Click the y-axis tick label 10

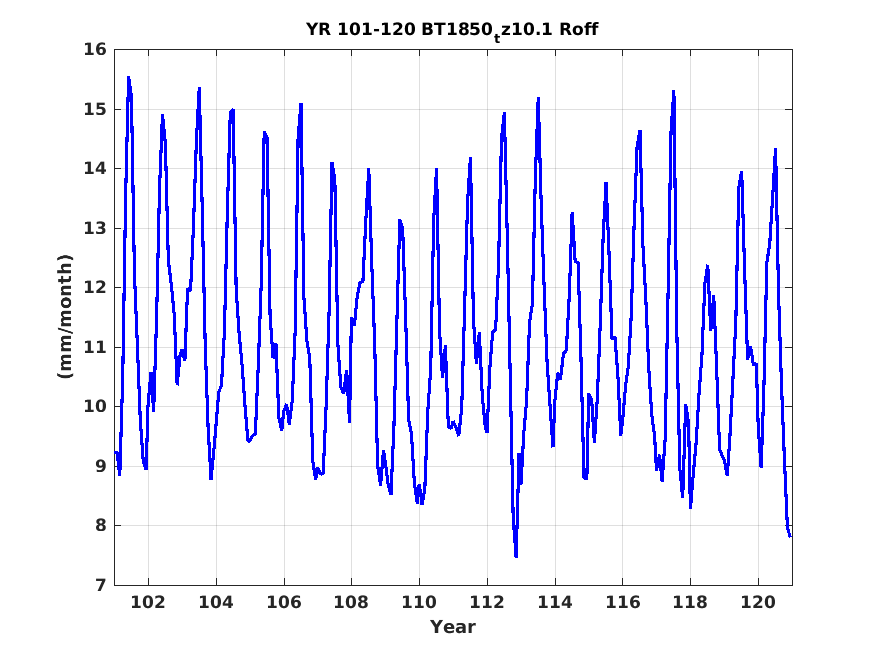(x=95, y=407)
